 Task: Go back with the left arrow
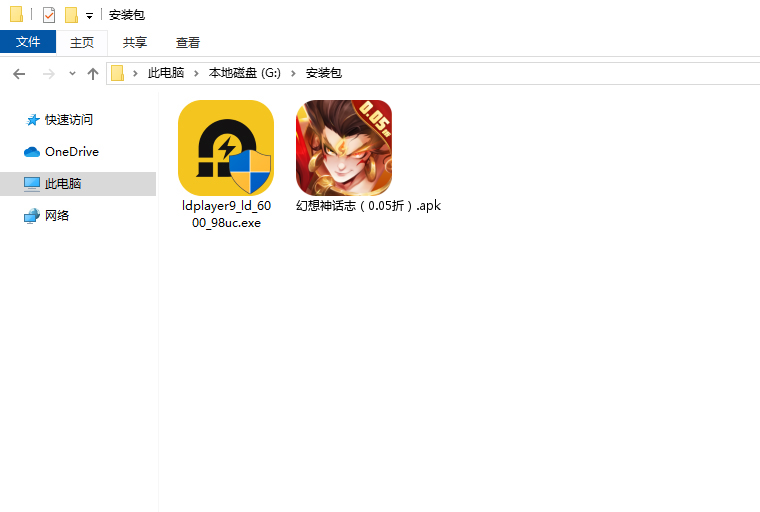[19, 74]
